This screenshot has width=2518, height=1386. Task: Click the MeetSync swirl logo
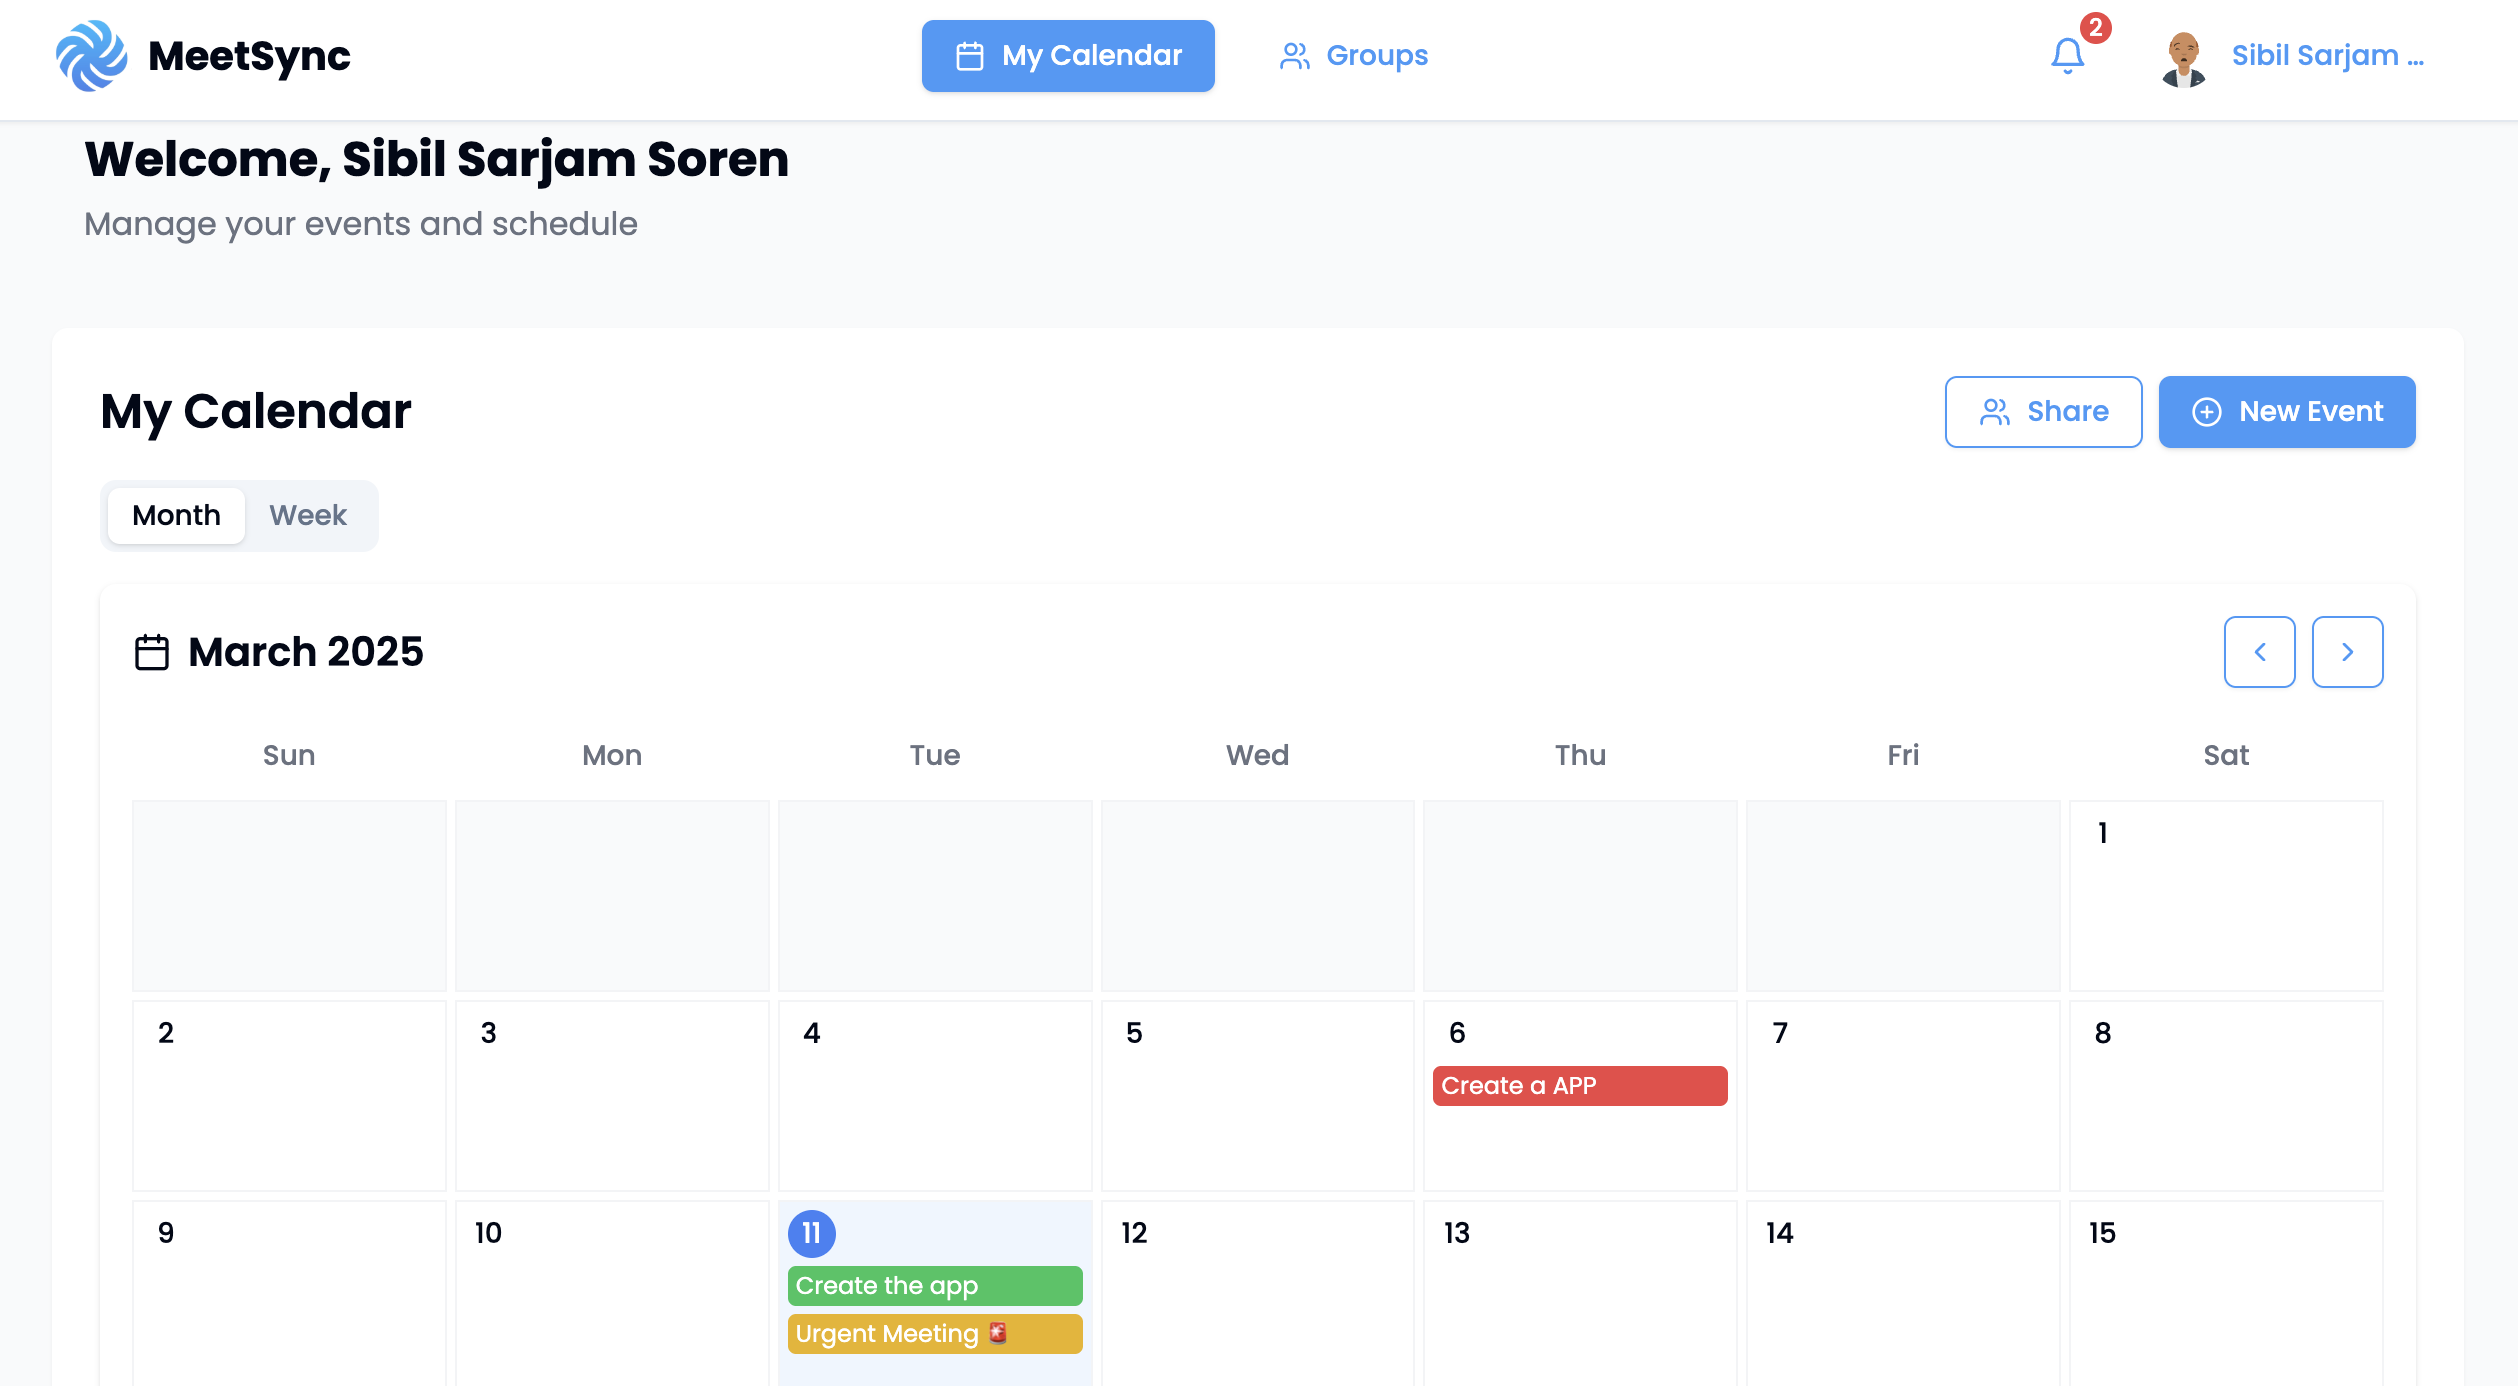tap(91, 56)
